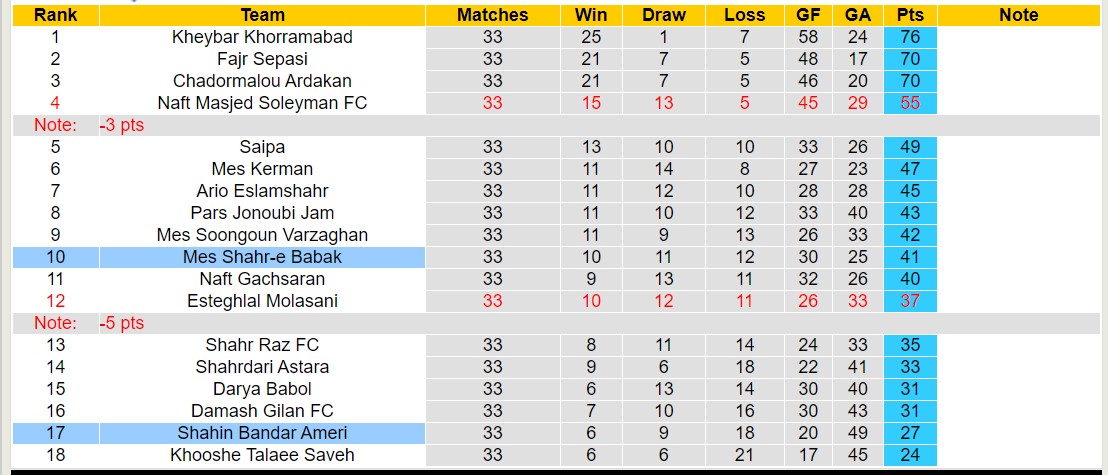
Task: Click Khooshe Talaee Saveh team name
Action: [262, 455]
